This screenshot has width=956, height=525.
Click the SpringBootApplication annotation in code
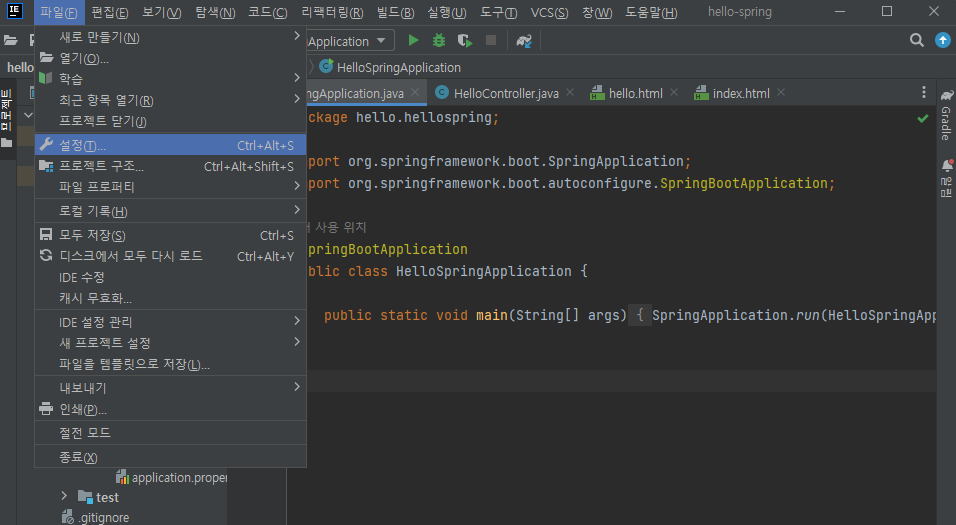point(388,249)
